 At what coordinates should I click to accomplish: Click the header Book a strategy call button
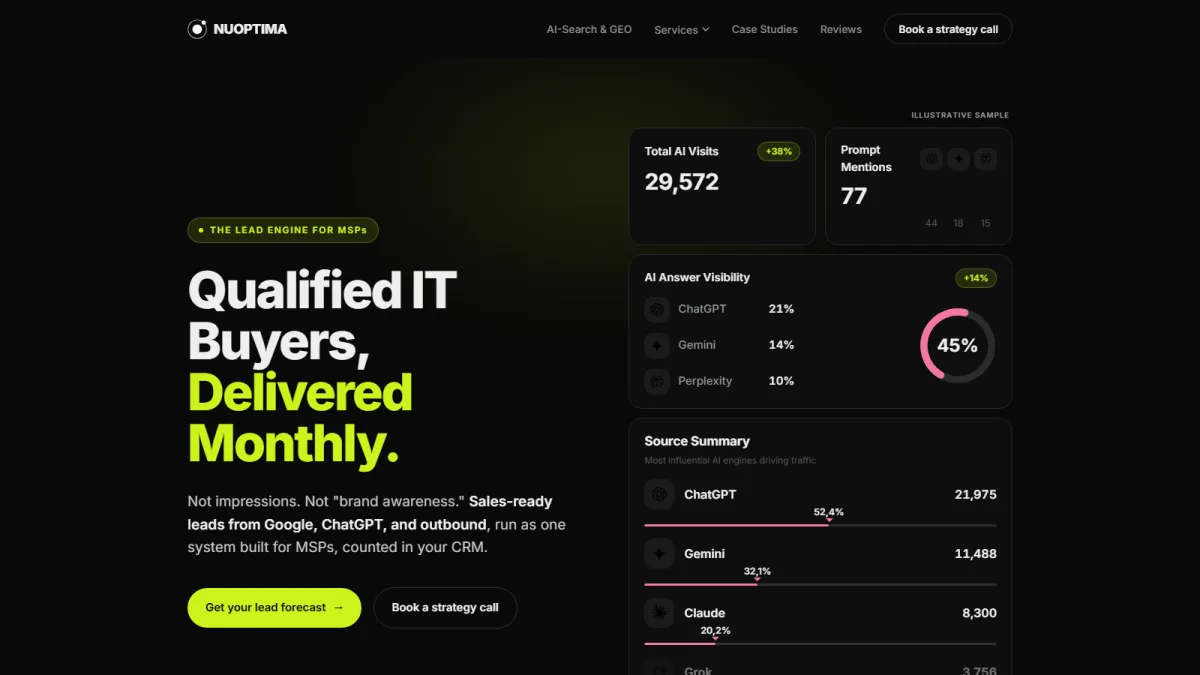948,29
